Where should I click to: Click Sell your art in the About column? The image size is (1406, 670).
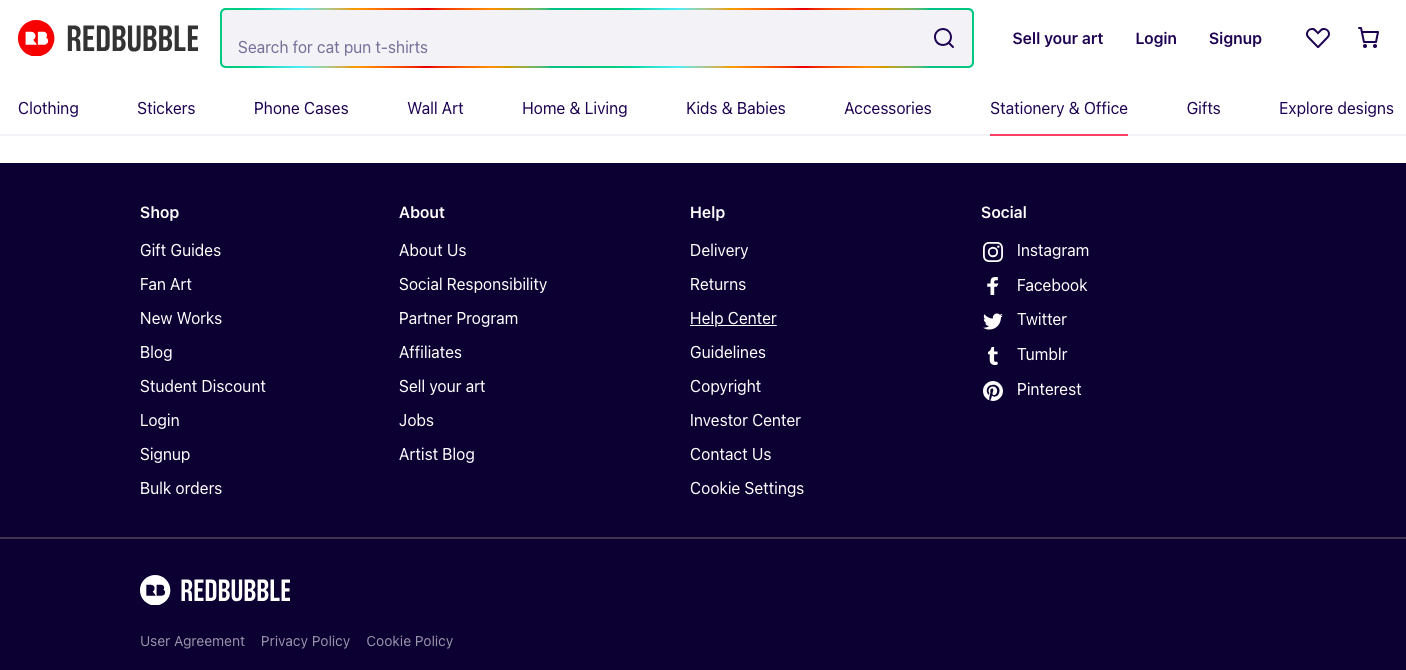[442, 386]
